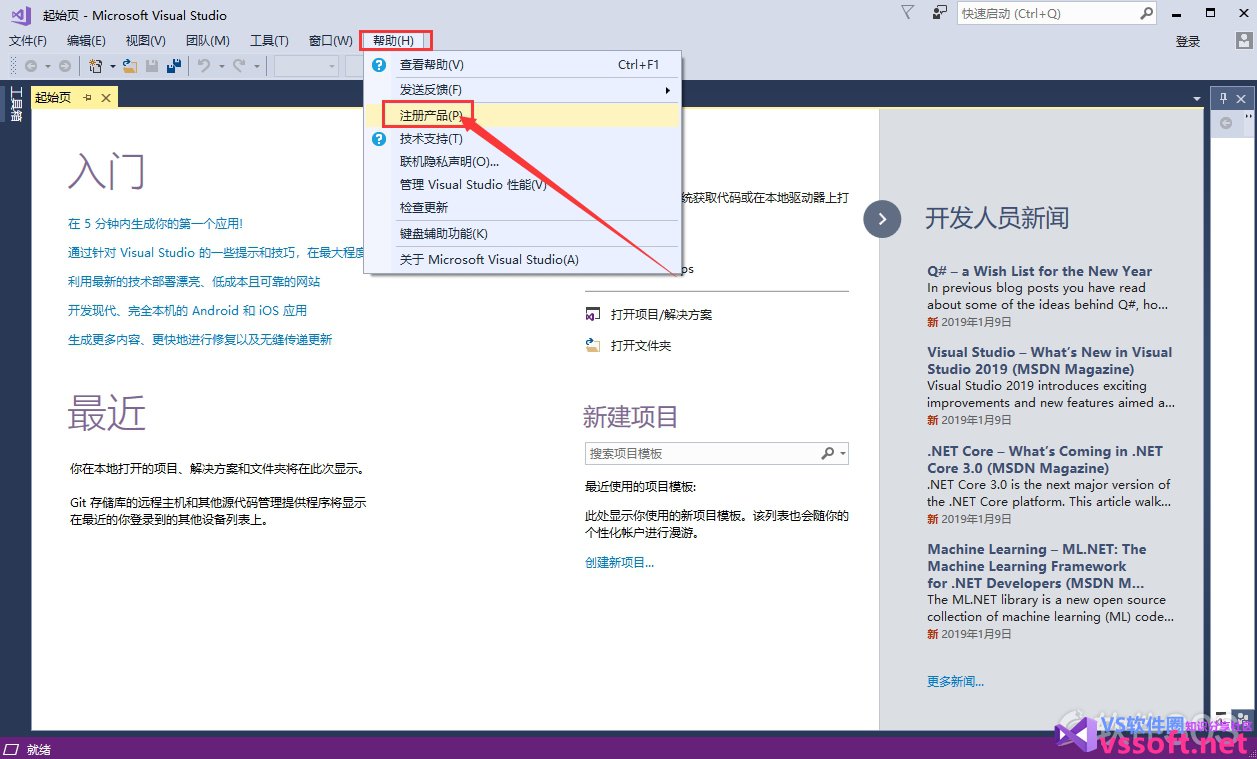
Task: Click the Save All toolbar icon
Action: (174, 66)
